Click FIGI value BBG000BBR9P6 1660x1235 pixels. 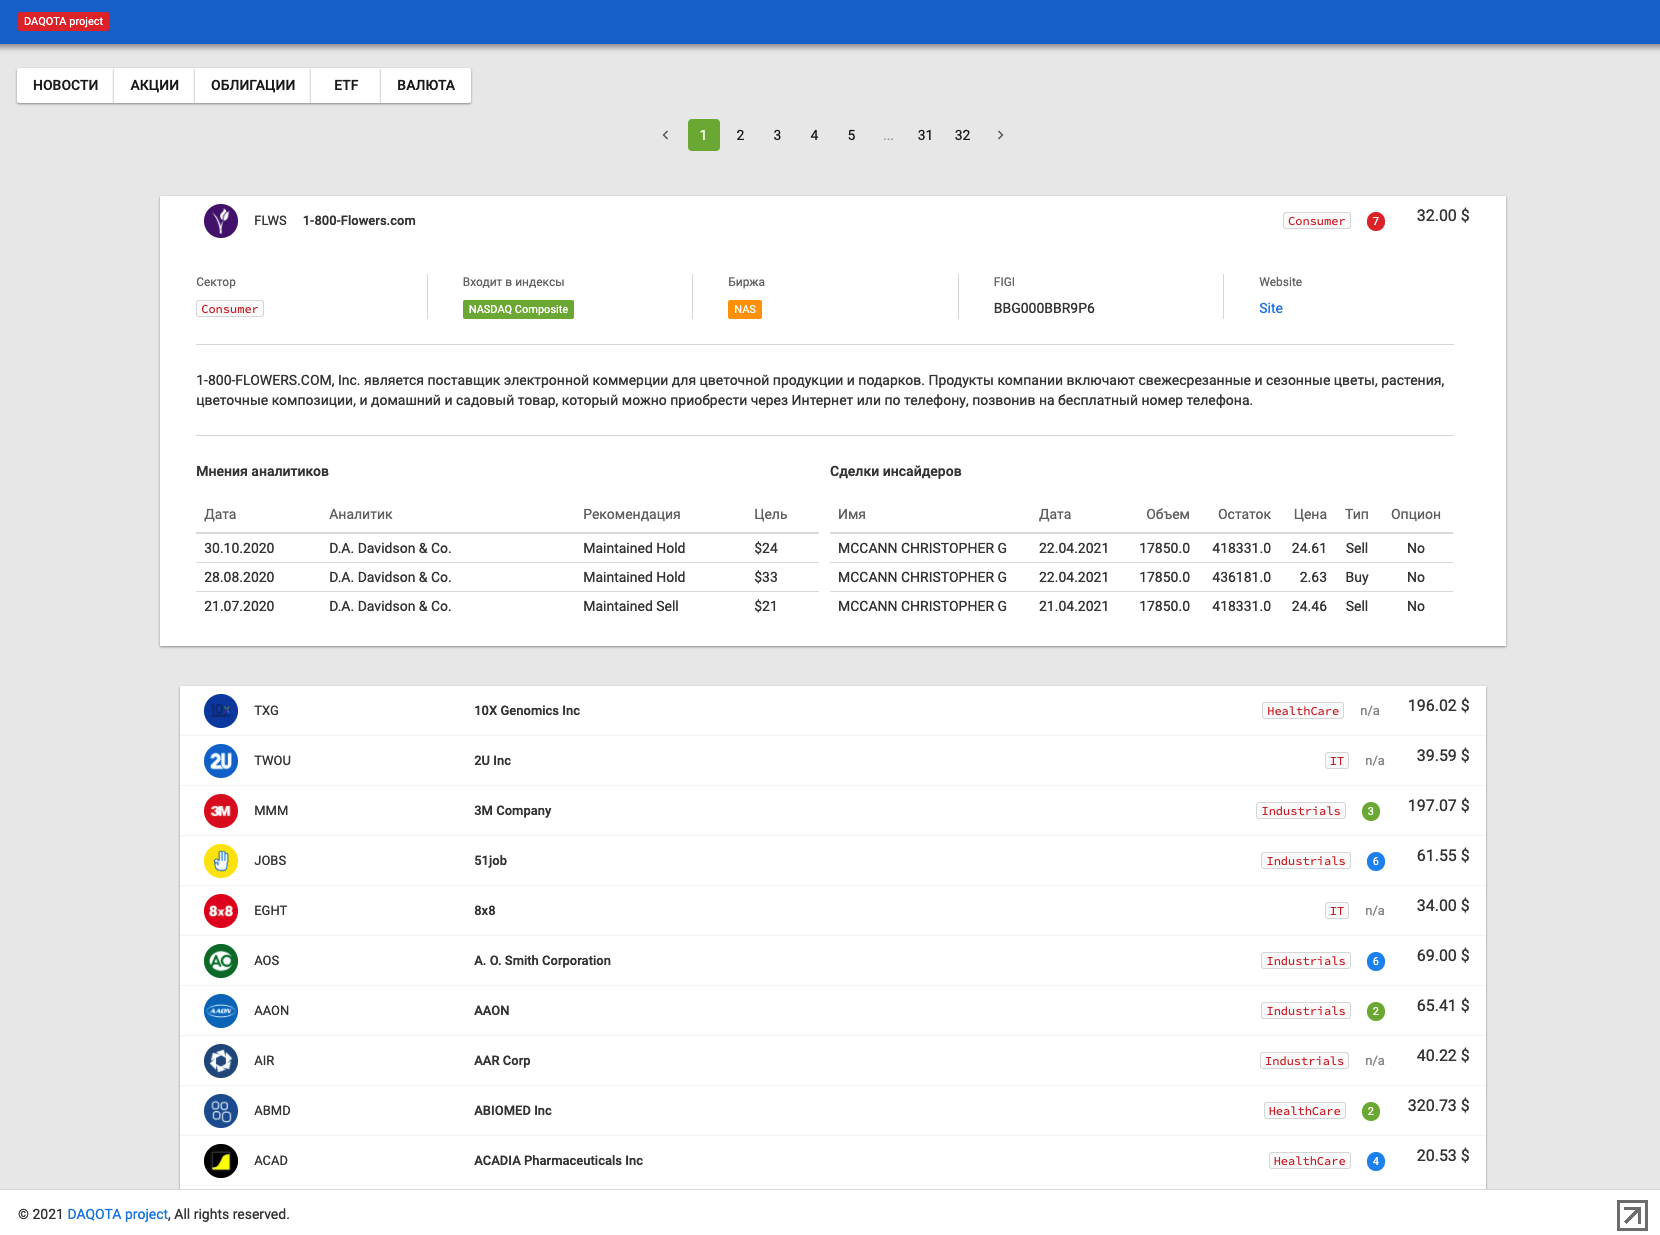[x=1044, y=308]
